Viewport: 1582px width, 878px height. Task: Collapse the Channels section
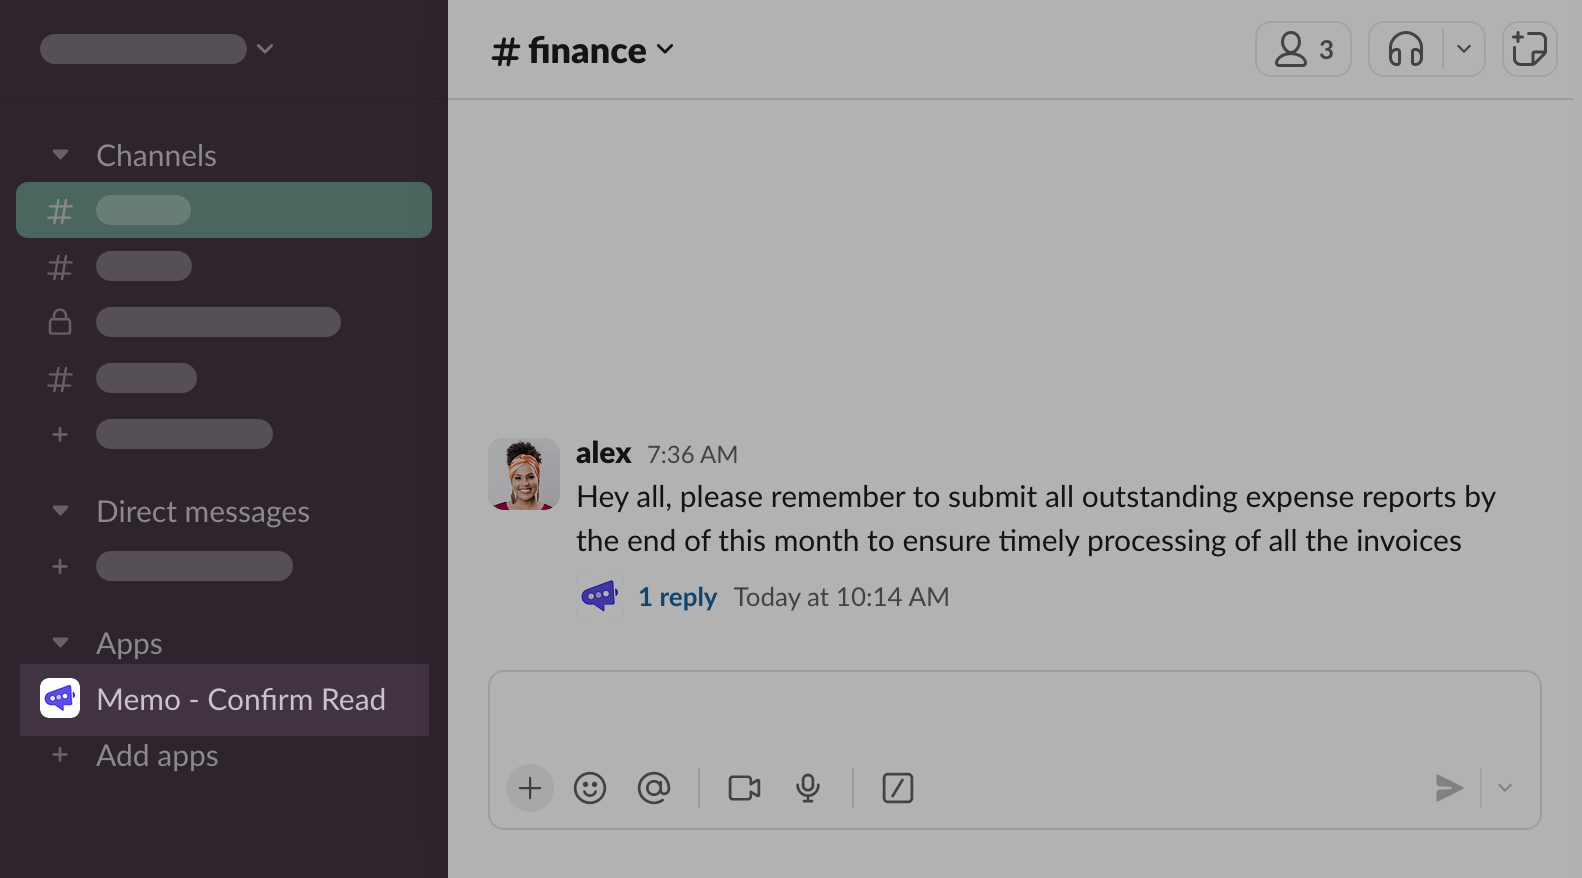61,155
